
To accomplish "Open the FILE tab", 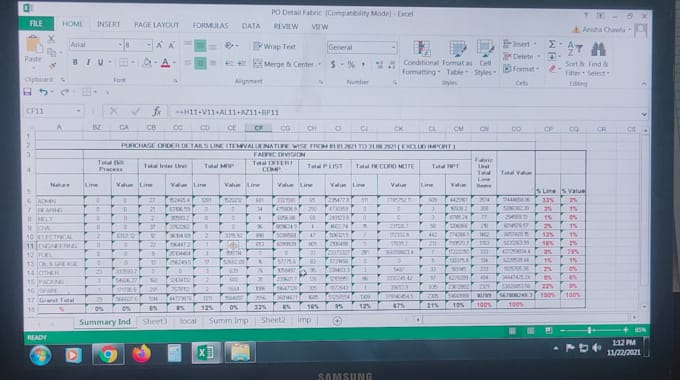I will coord(36,23).
